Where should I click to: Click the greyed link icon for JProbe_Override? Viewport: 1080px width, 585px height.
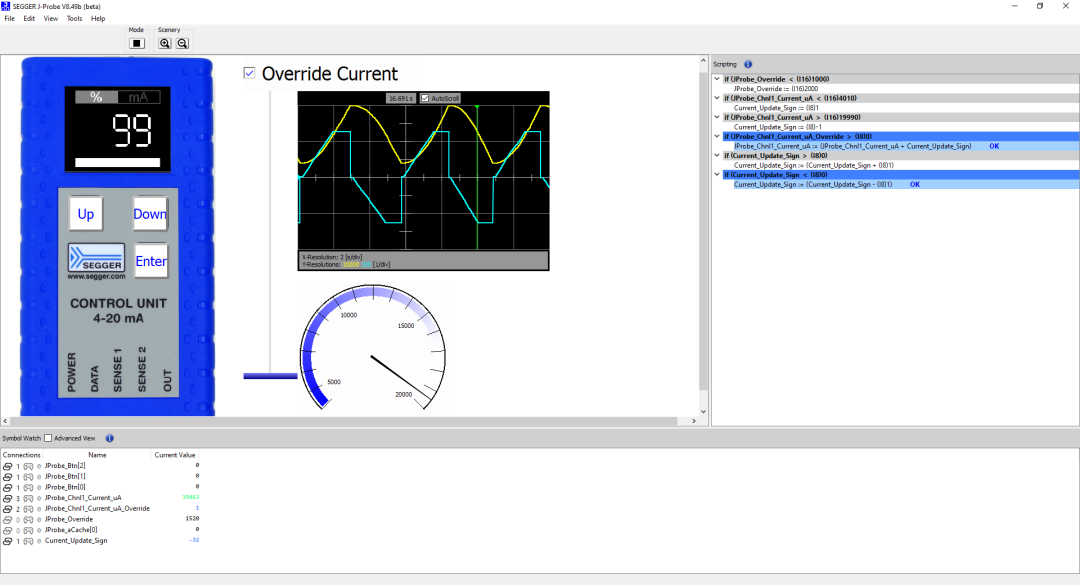8,520
